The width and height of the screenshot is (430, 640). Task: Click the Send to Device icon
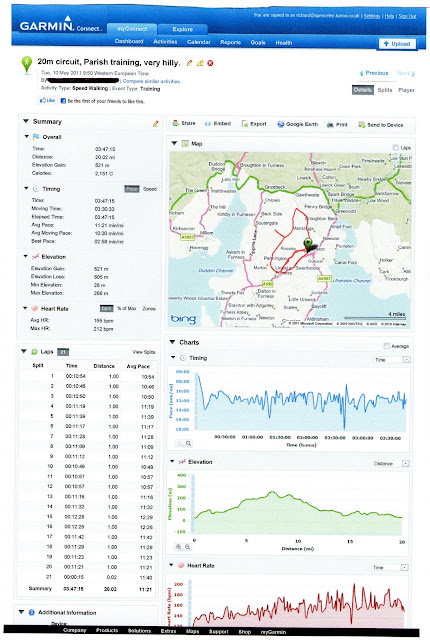[x=361, y=124]
